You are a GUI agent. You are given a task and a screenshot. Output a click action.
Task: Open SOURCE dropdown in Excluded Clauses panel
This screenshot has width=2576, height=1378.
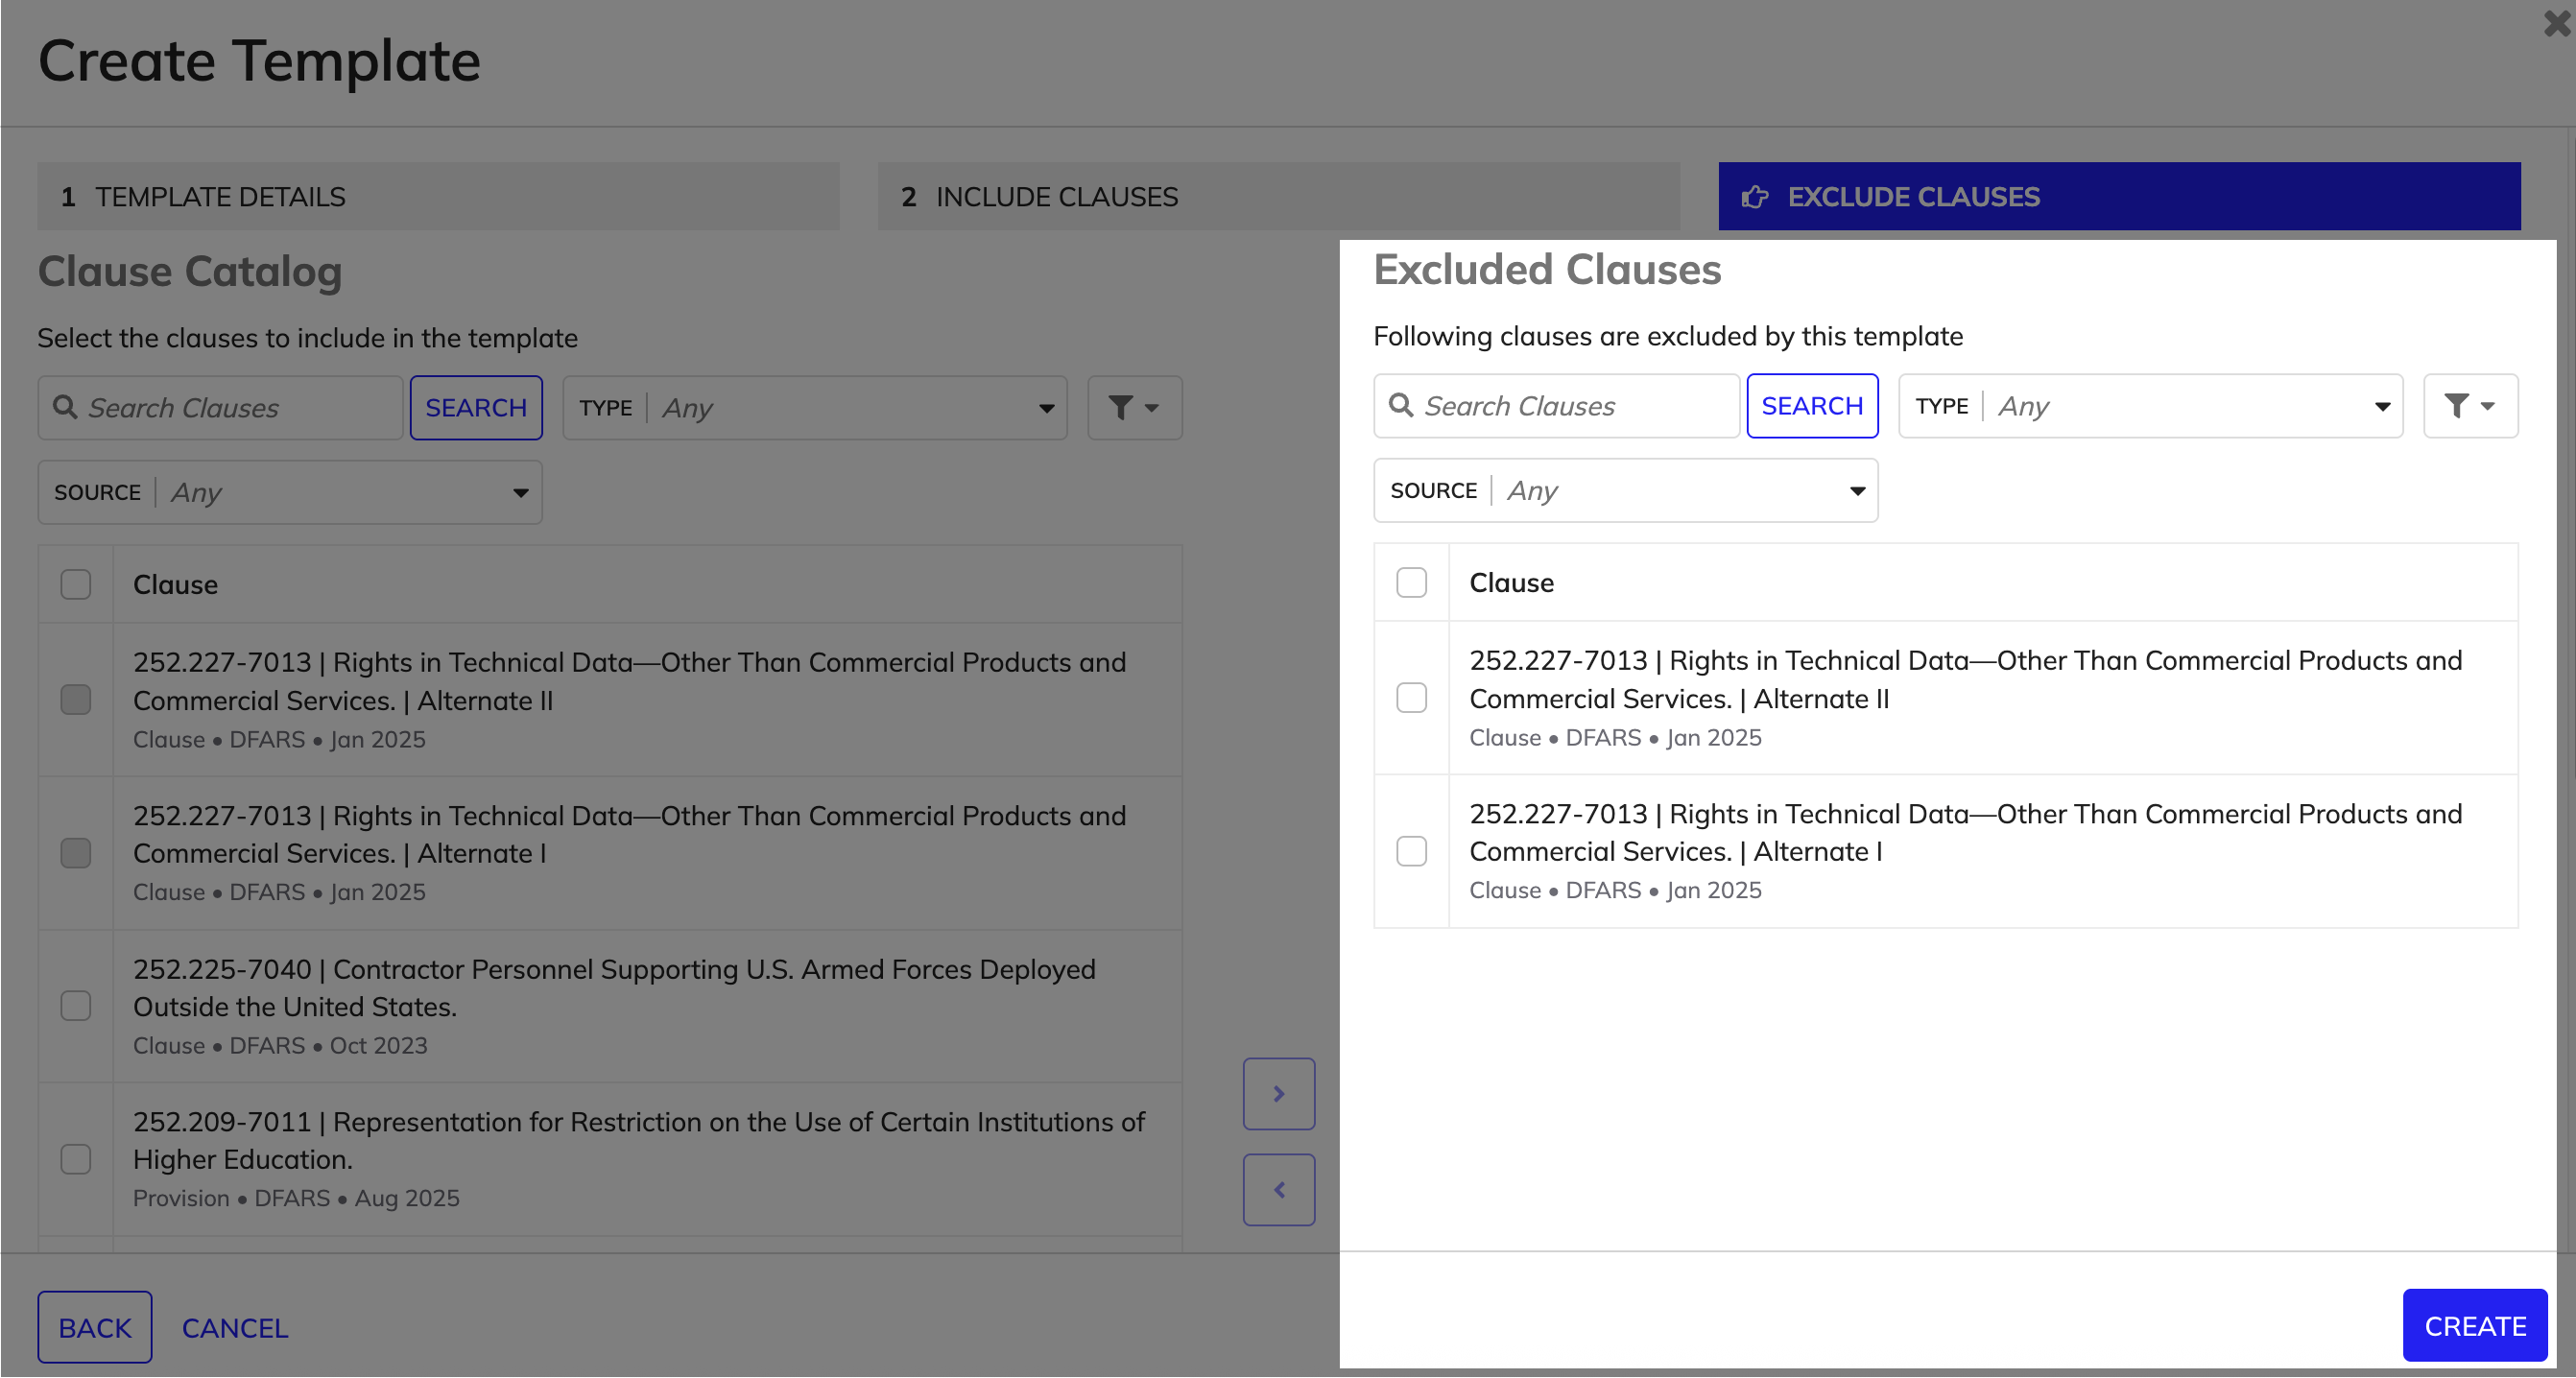click(1625, 491)
